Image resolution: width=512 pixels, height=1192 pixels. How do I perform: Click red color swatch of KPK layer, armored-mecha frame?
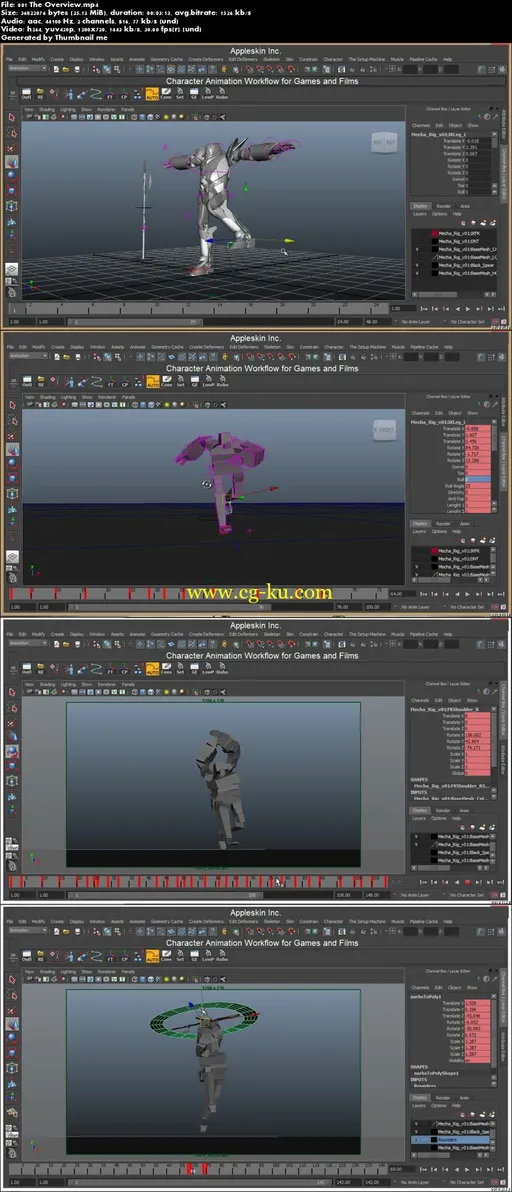pyautogui.click(x=435, y=234)
